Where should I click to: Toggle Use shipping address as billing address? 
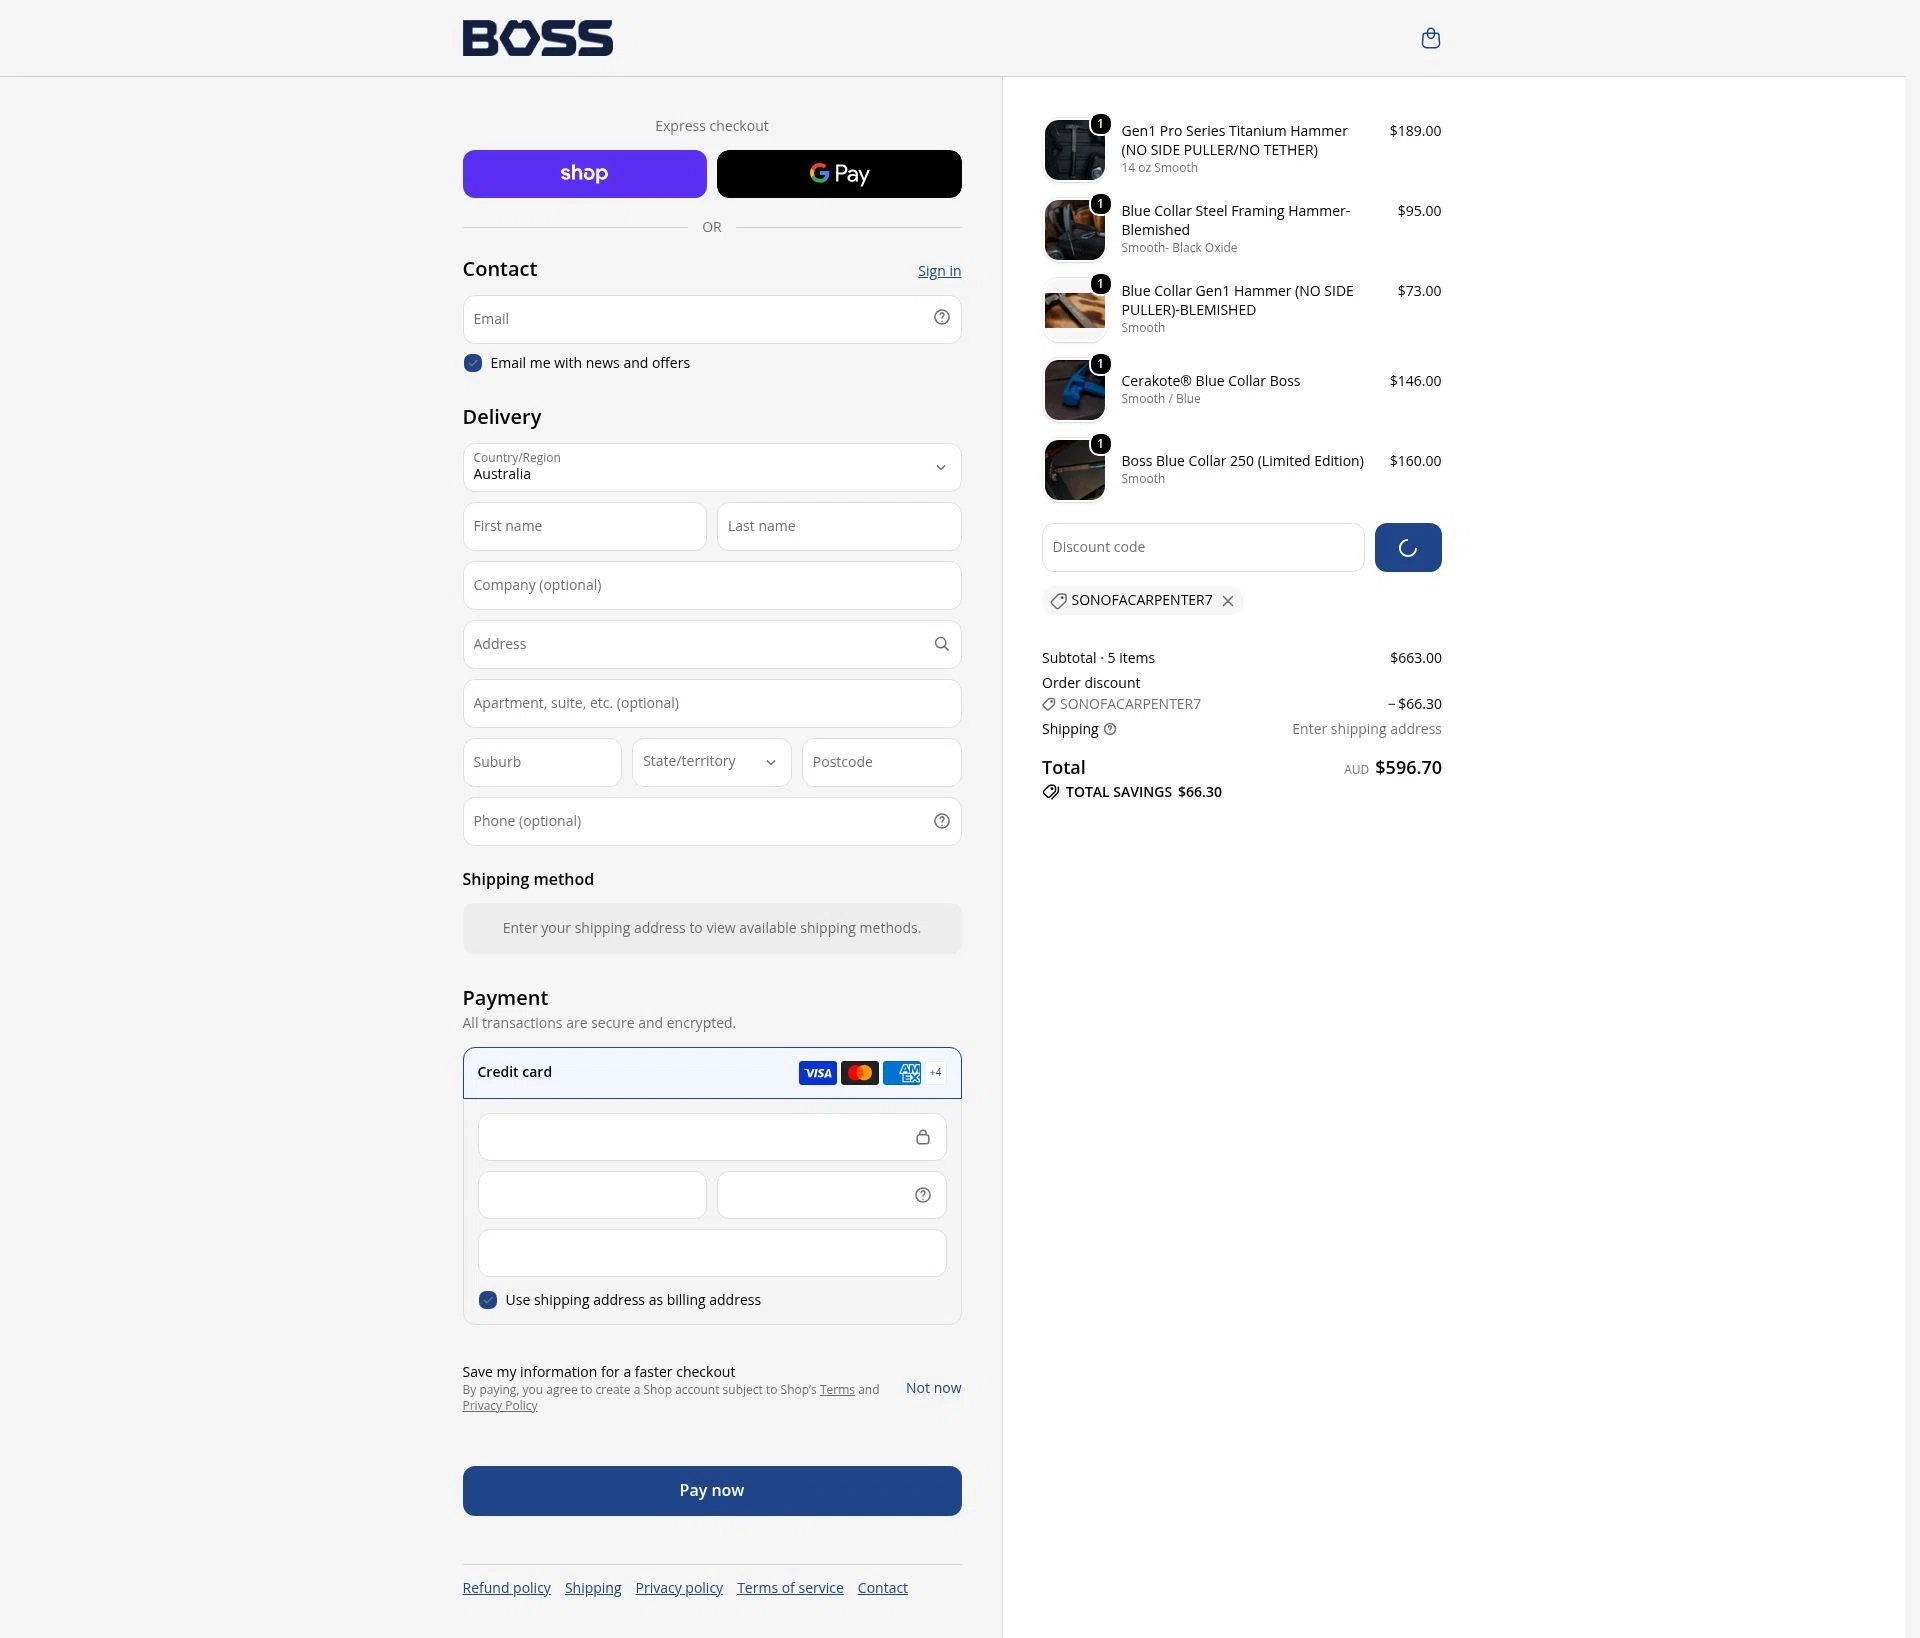click(488, 1300)
